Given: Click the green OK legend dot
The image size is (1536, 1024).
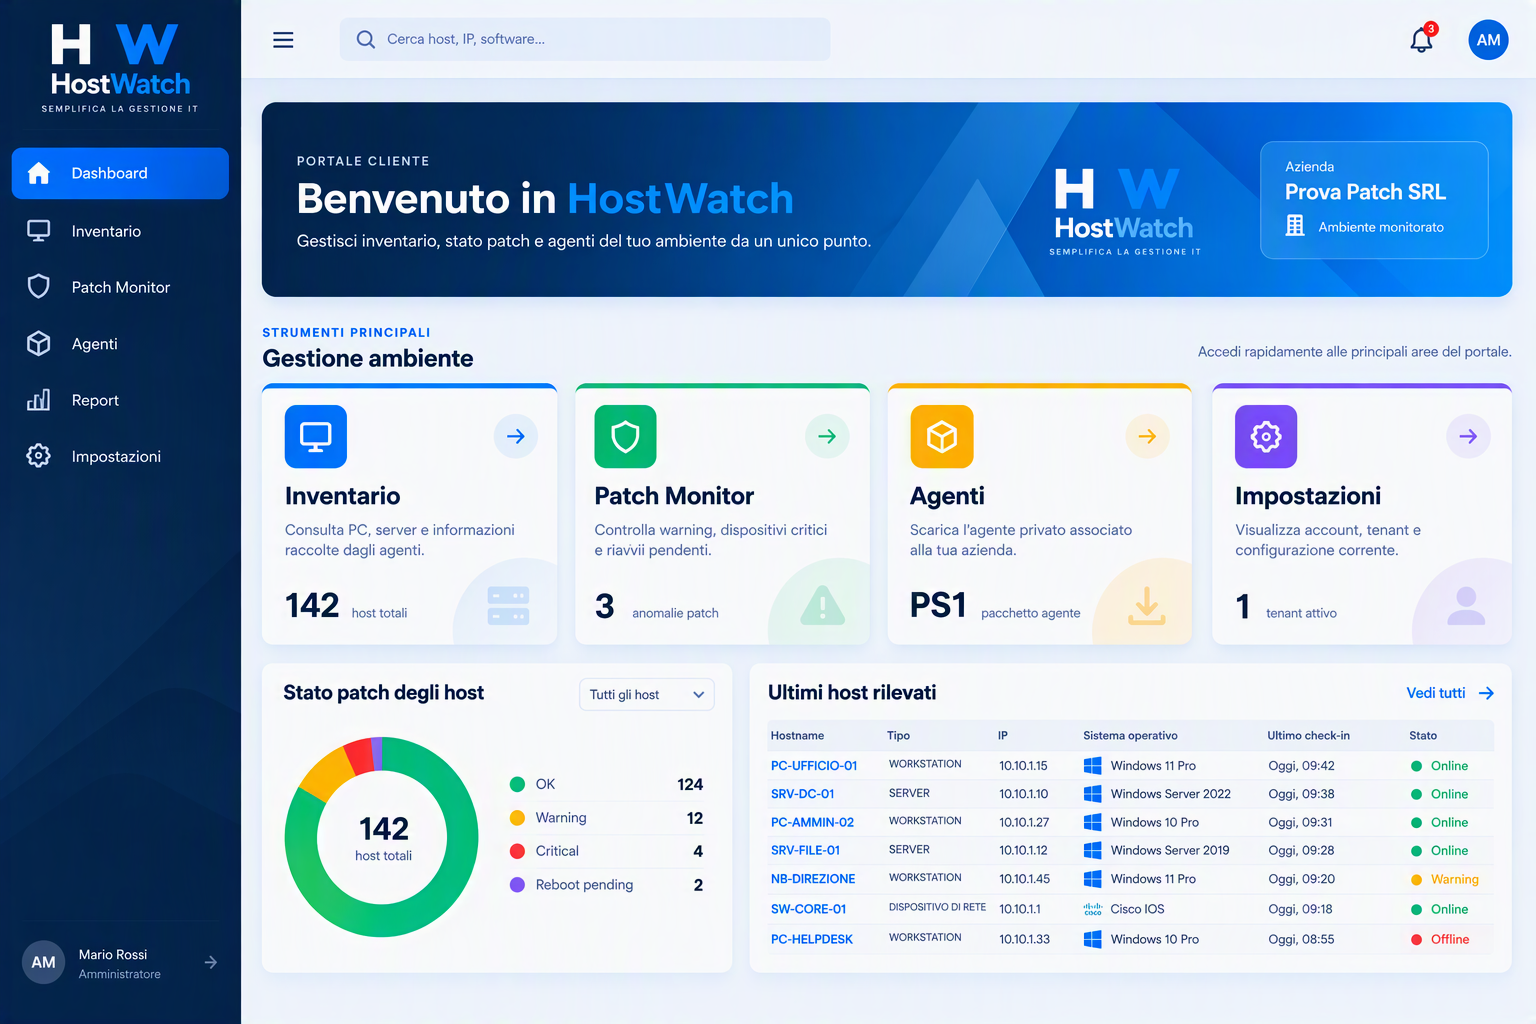Looking at the screenshot, I should pos(517,784).
